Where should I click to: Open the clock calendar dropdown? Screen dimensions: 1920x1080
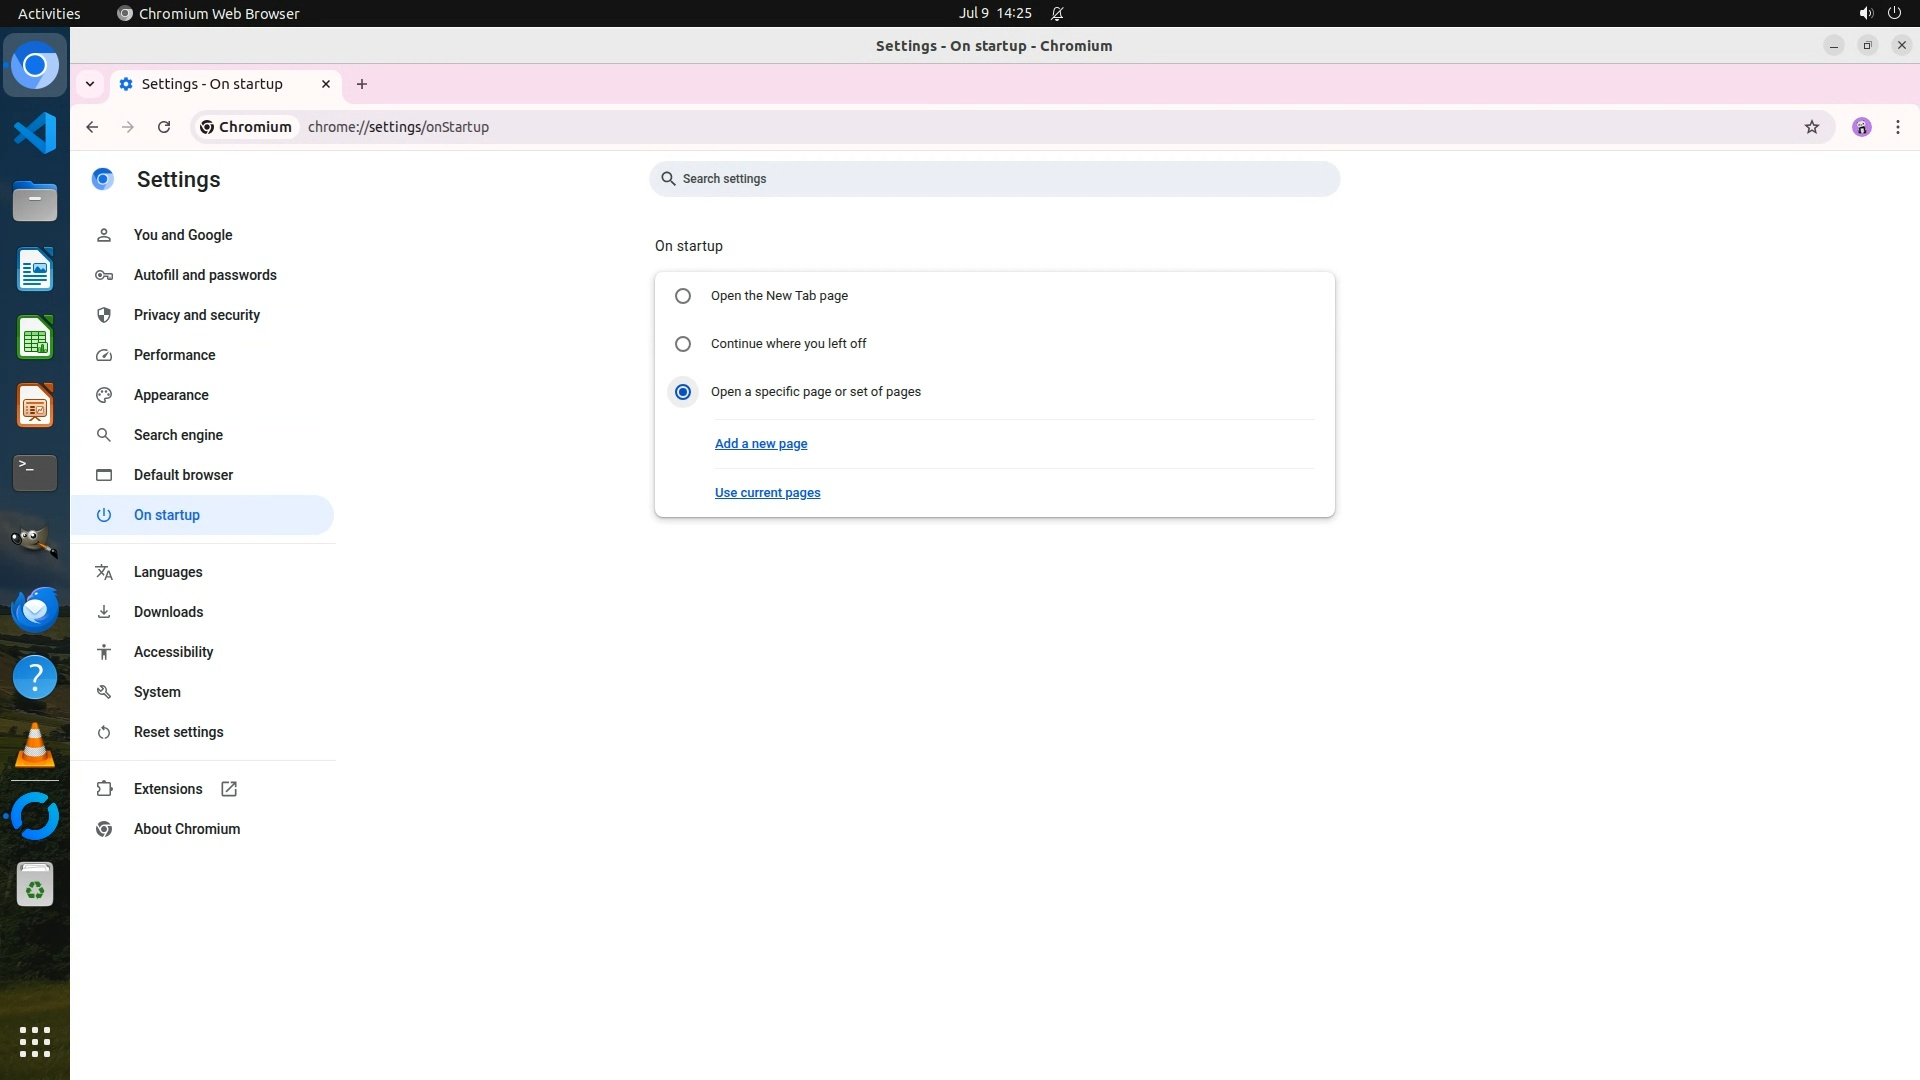994,13
